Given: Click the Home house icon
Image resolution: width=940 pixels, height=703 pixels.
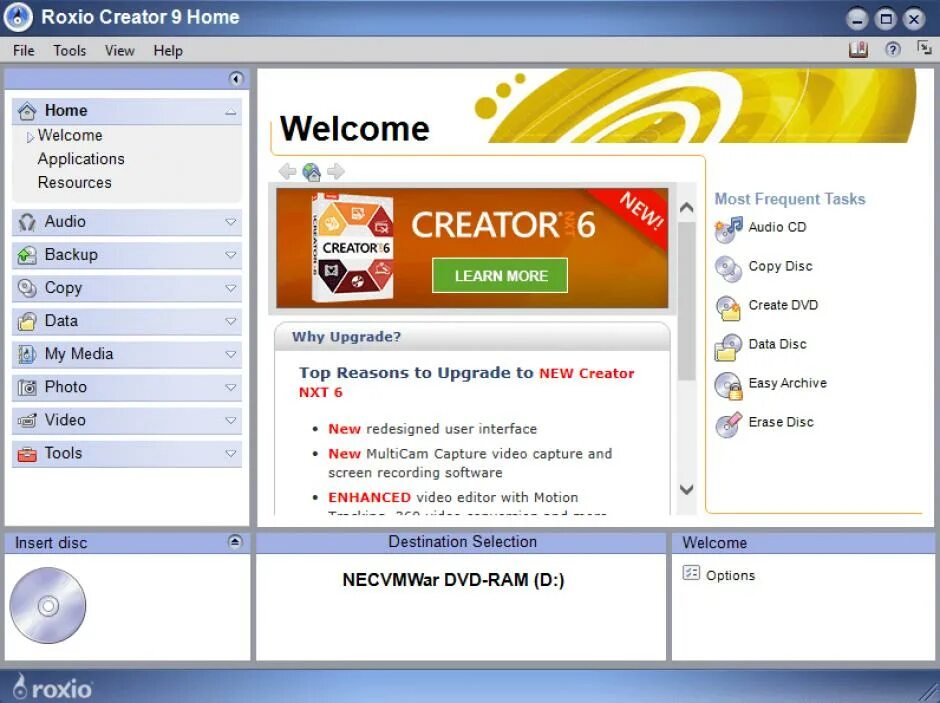Looking at the screenshot, I should coord(27,111).
